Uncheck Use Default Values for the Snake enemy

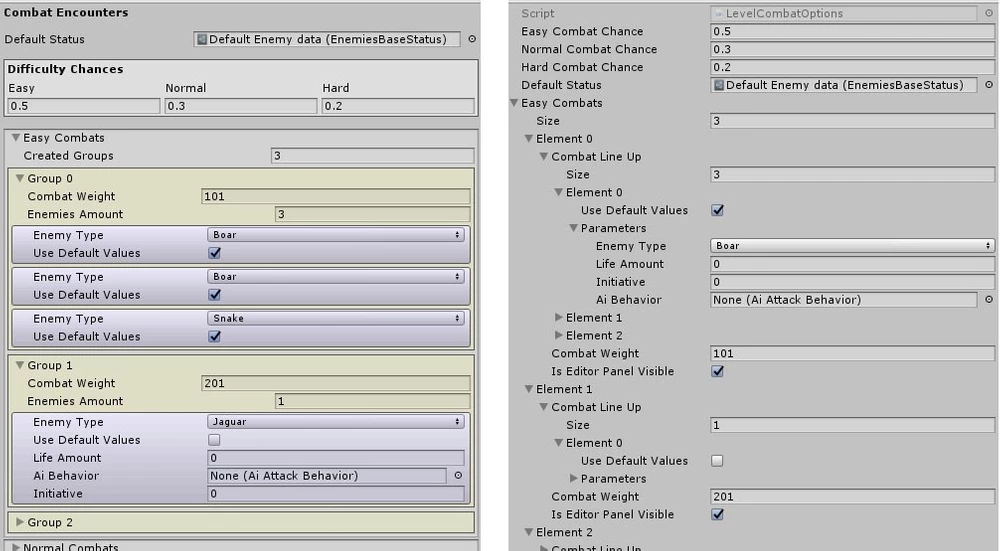(x=214, y=337)
